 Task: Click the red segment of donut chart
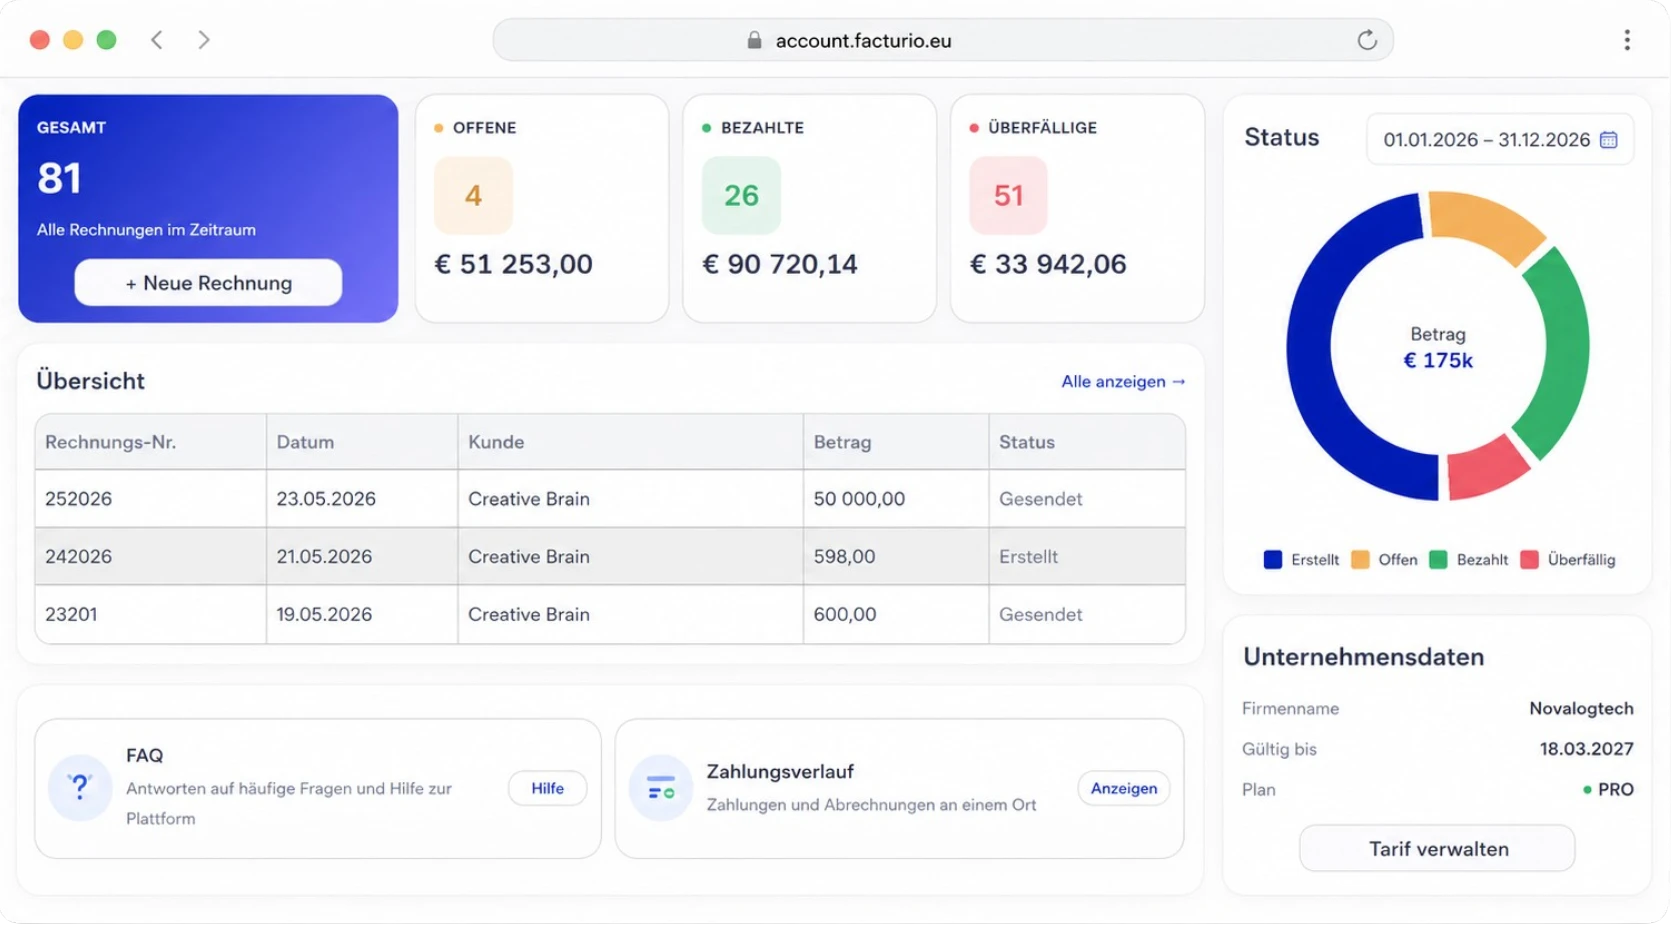click(1488, 472)
